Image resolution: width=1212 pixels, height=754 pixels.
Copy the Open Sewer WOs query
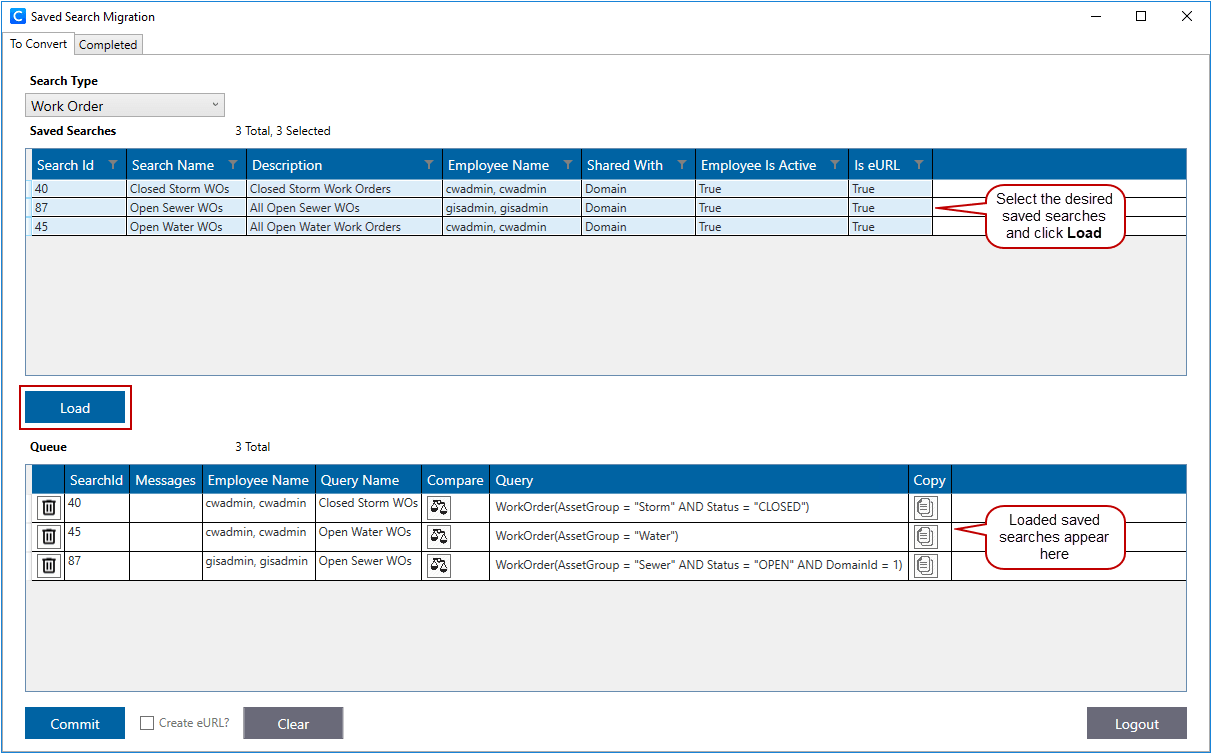pyautogui.click(x=926, y=566)
